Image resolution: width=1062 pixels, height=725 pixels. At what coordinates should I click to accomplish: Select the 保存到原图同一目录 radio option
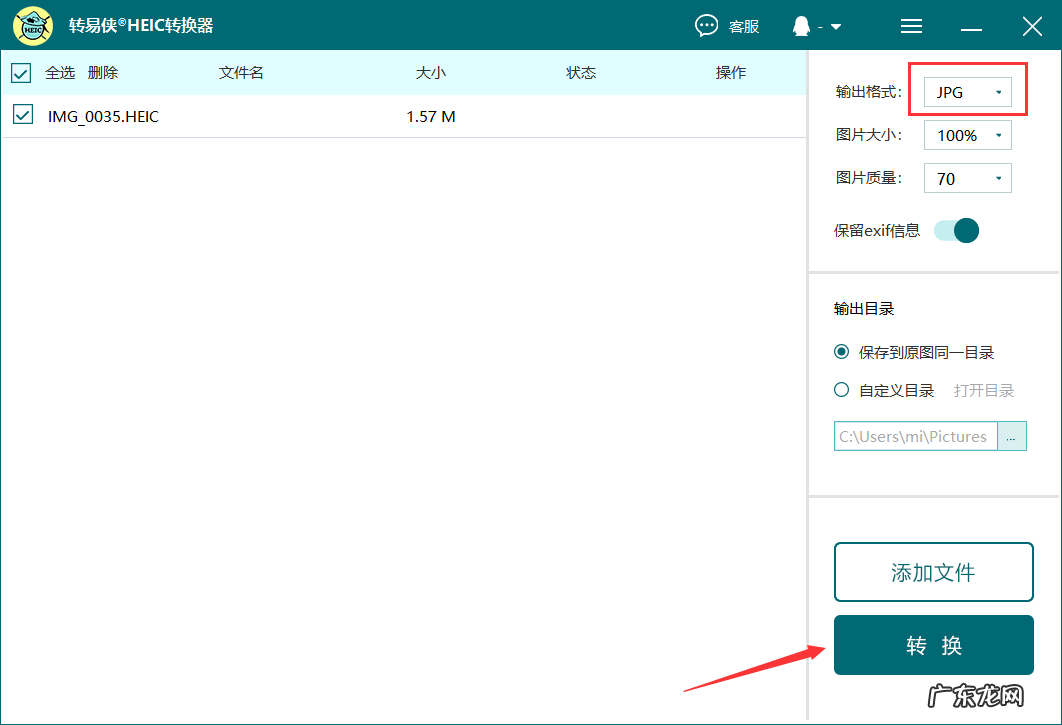[841, 352]
